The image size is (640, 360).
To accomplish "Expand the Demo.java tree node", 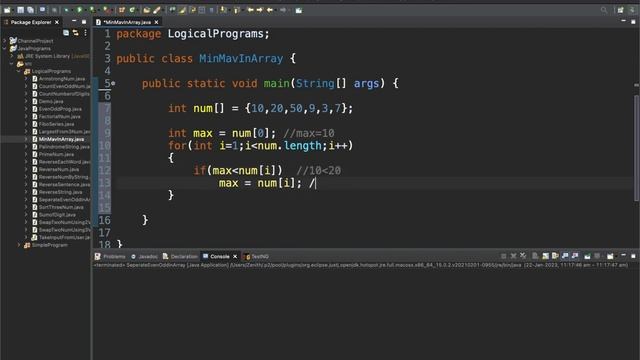I will click(26, 101).
